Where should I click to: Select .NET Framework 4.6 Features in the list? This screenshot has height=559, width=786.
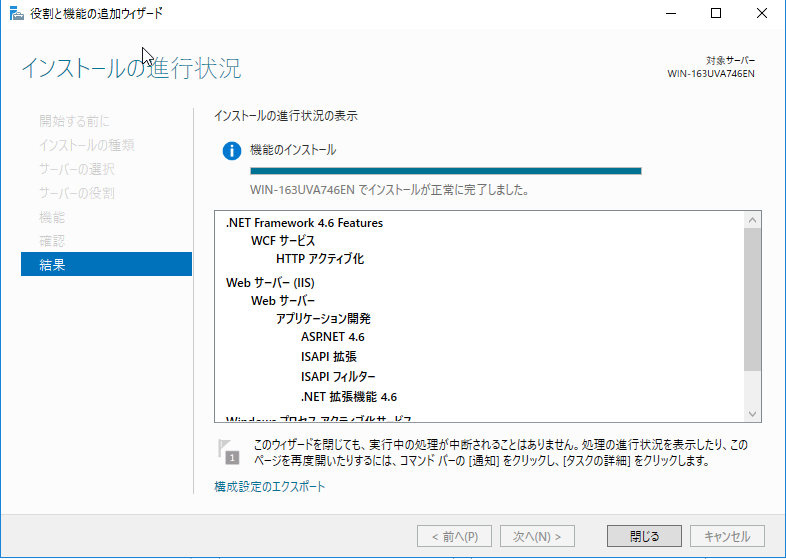coord(304,223)
